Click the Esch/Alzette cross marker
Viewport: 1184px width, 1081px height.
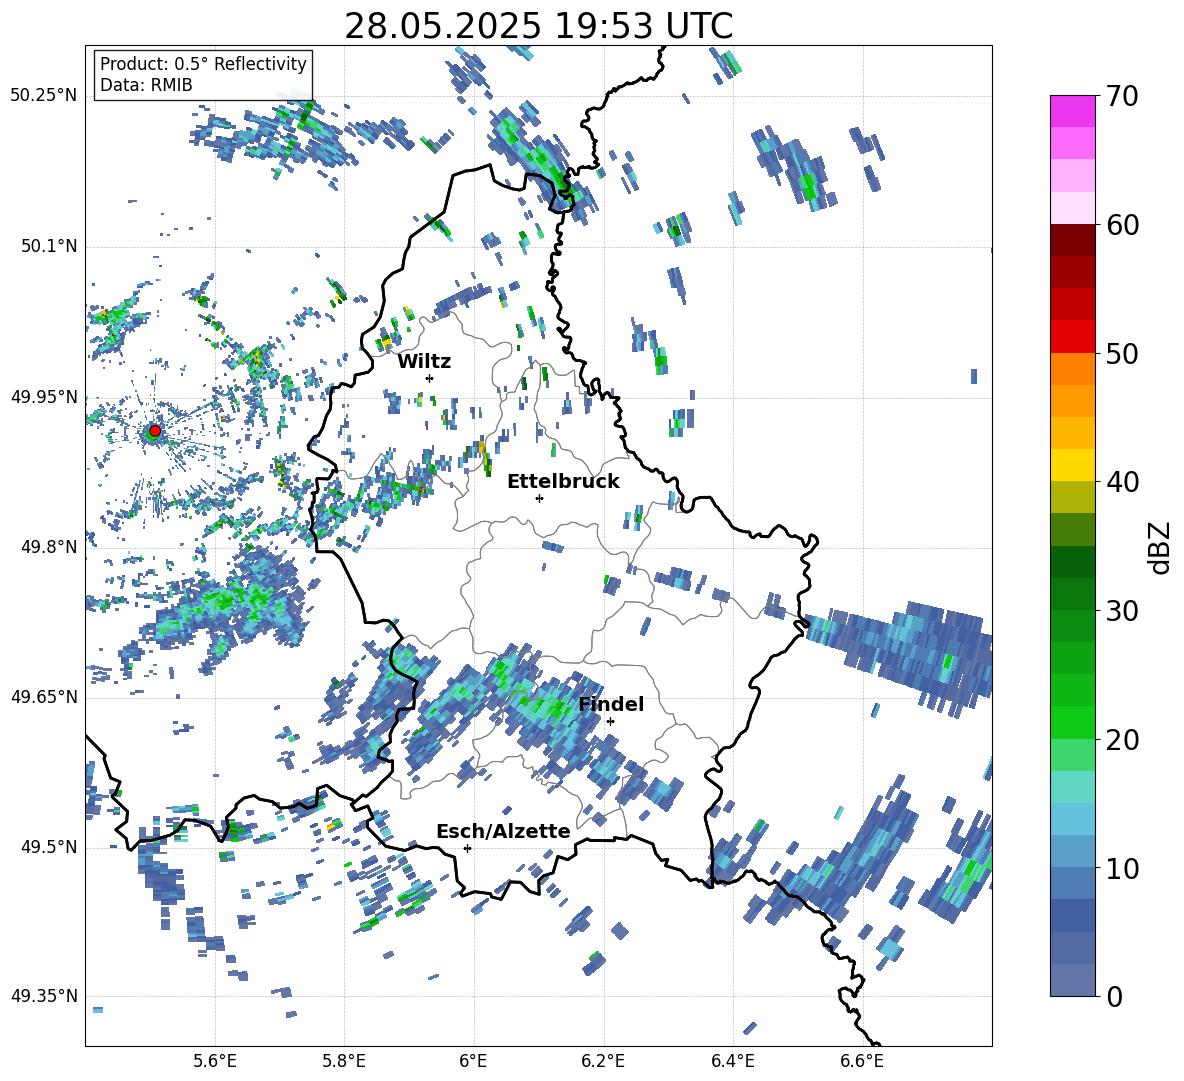click(x=467, y=848)
